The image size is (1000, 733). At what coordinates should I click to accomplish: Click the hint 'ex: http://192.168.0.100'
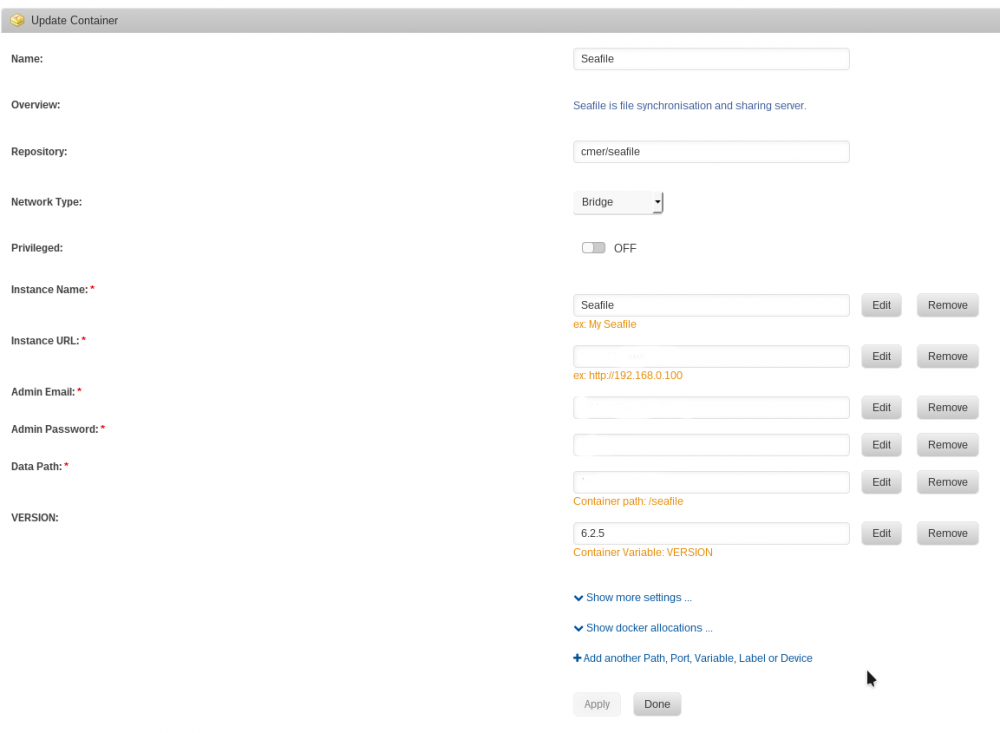pyautogui.click(x=628, y=376)
